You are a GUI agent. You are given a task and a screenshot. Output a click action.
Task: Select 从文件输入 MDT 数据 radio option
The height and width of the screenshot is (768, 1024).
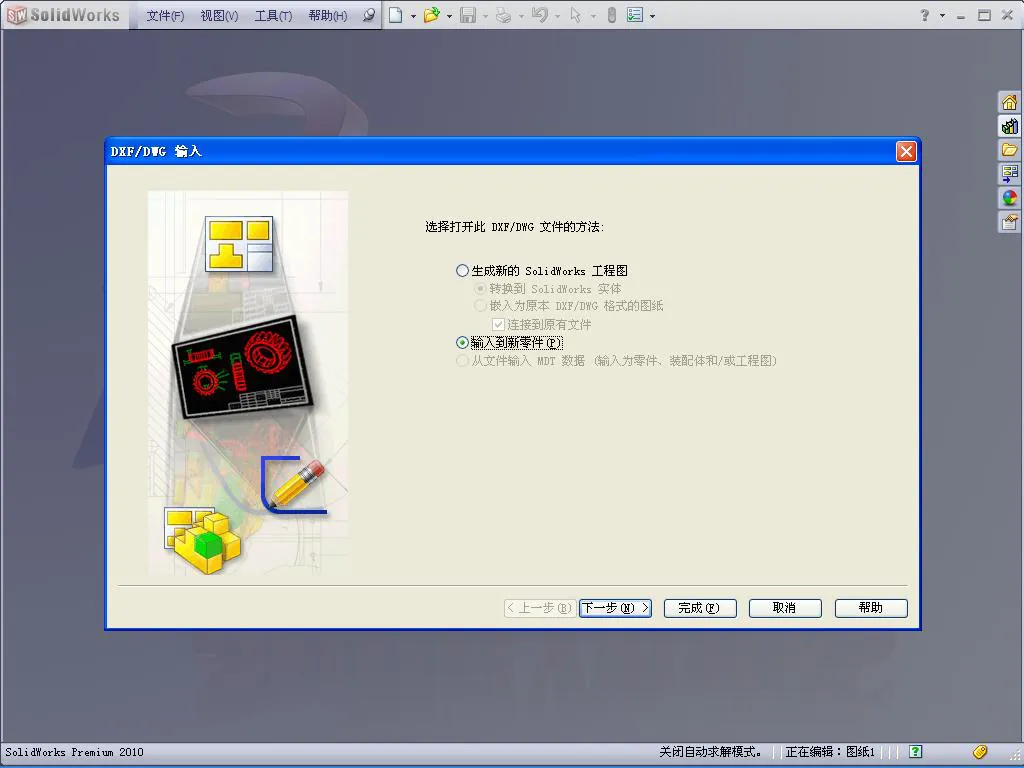(x=462, y=360)
